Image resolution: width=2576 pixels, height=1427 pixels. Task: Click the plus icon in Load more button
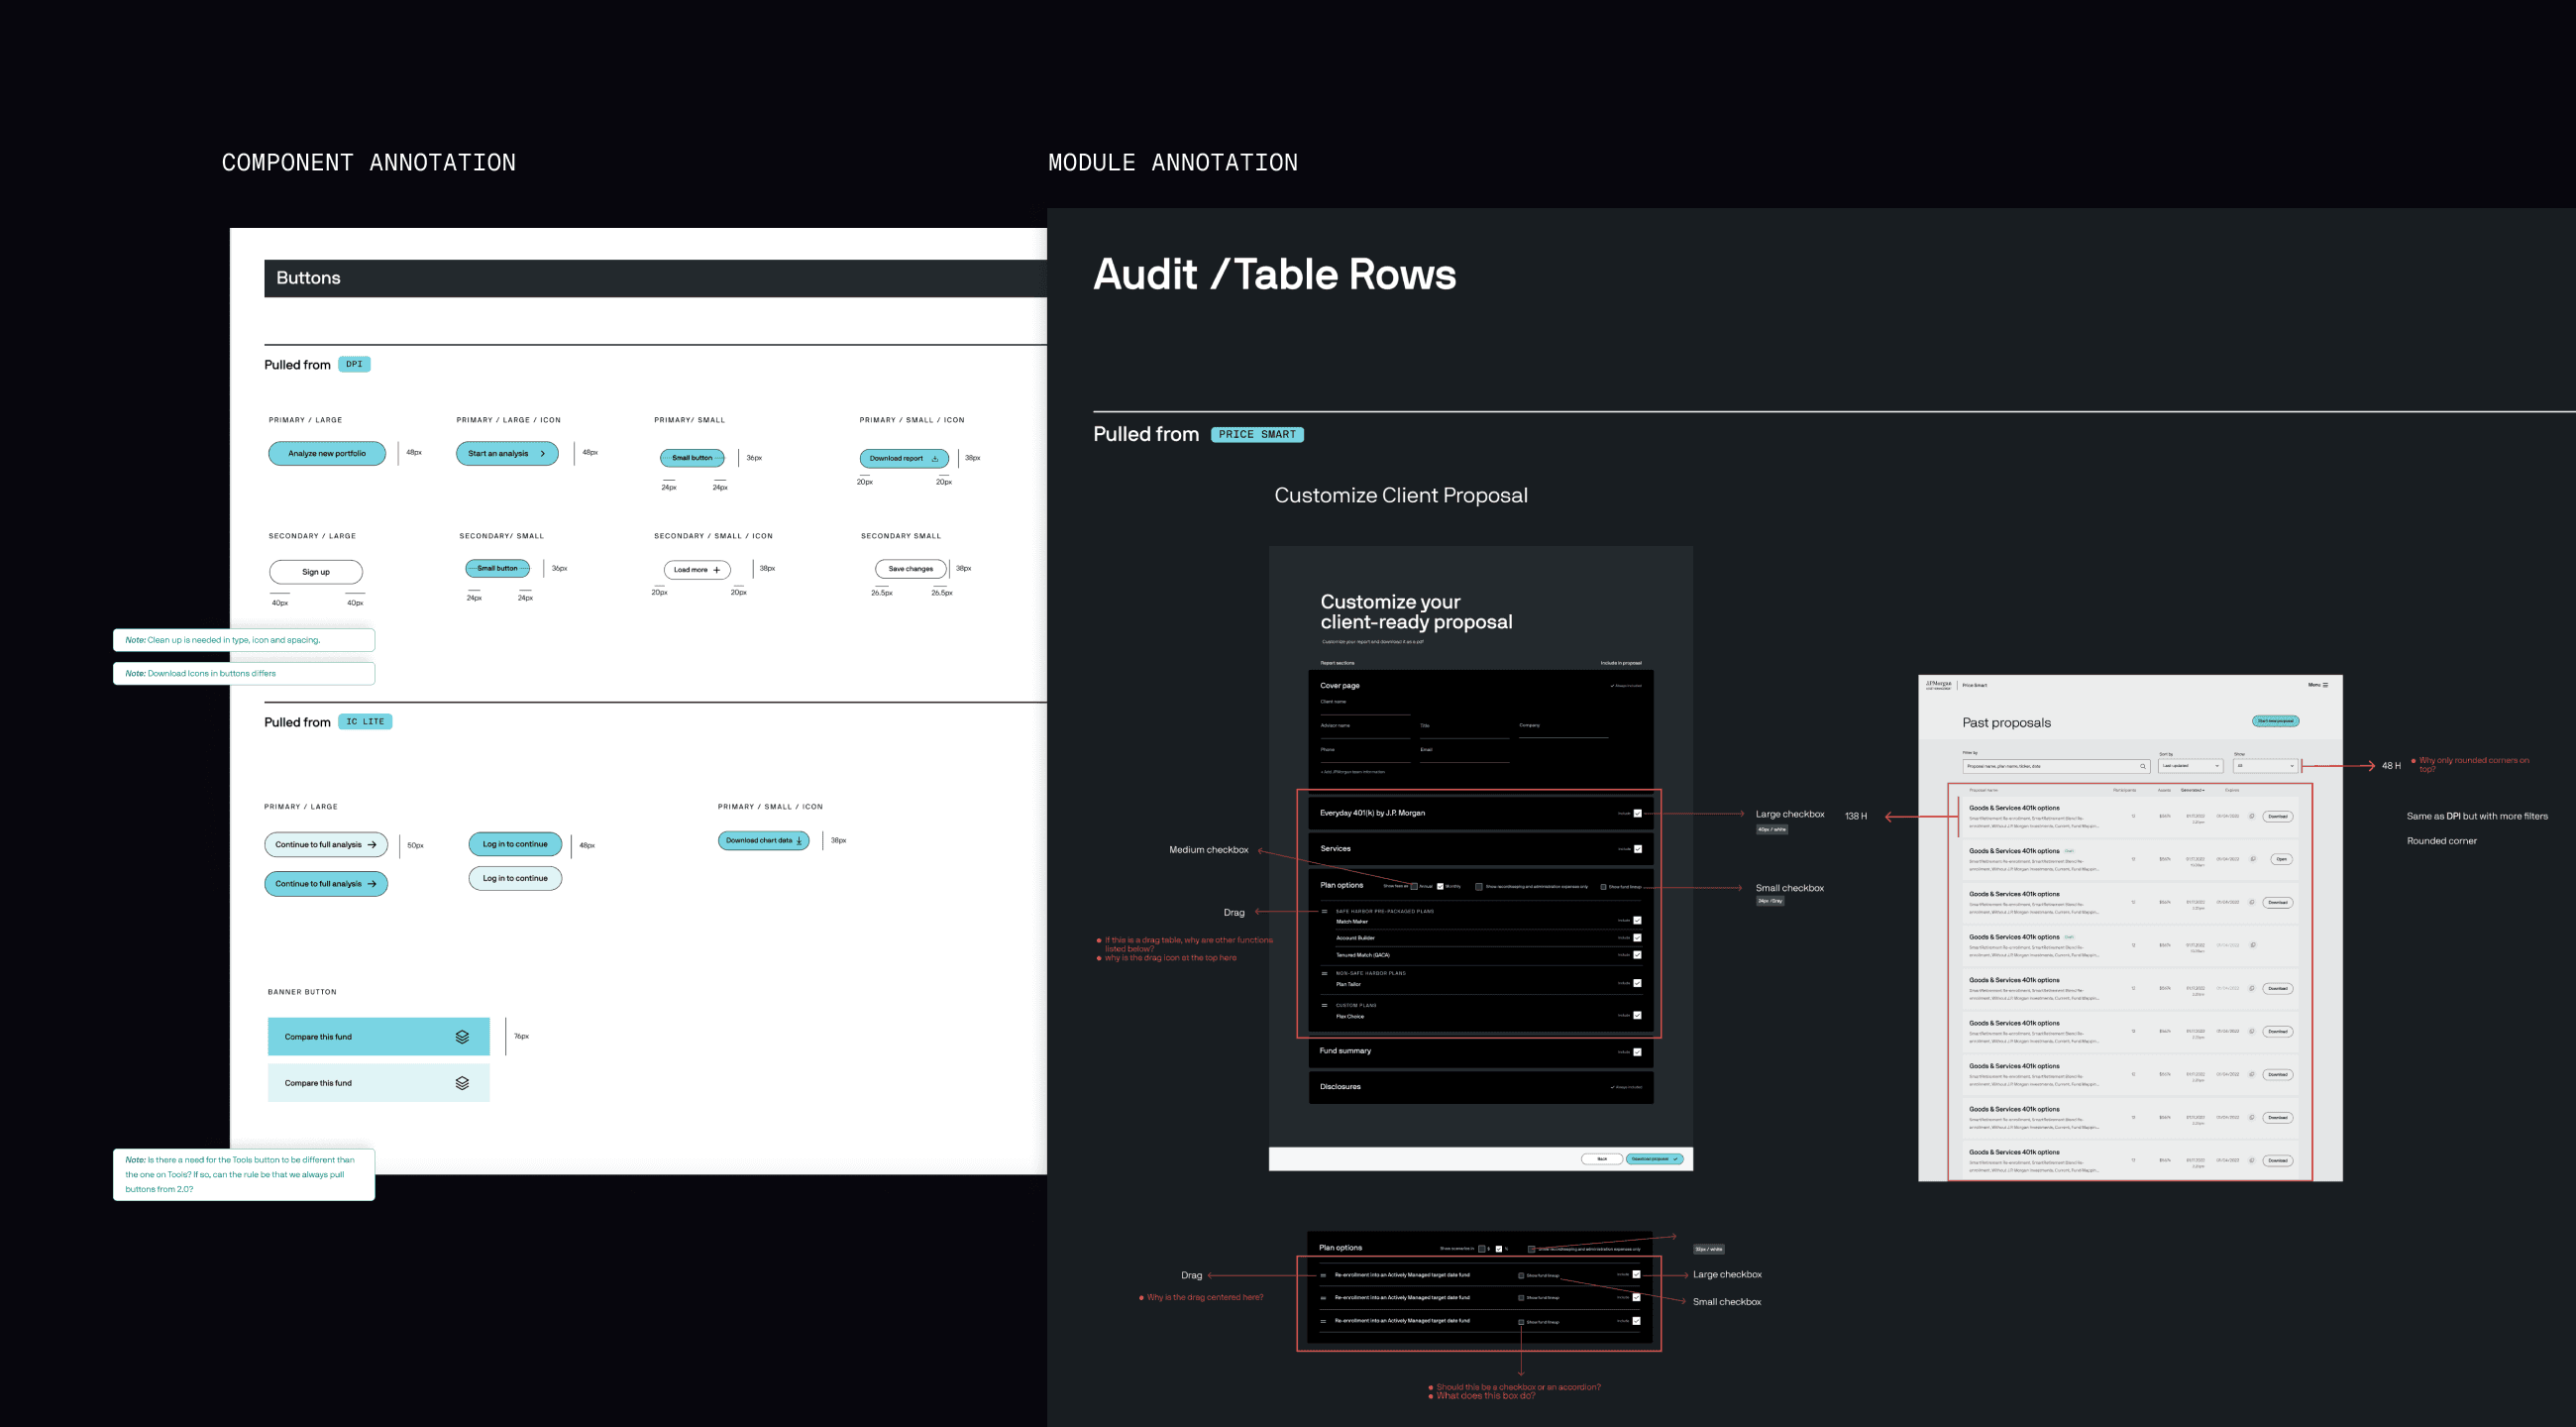[x=716, y=570]
